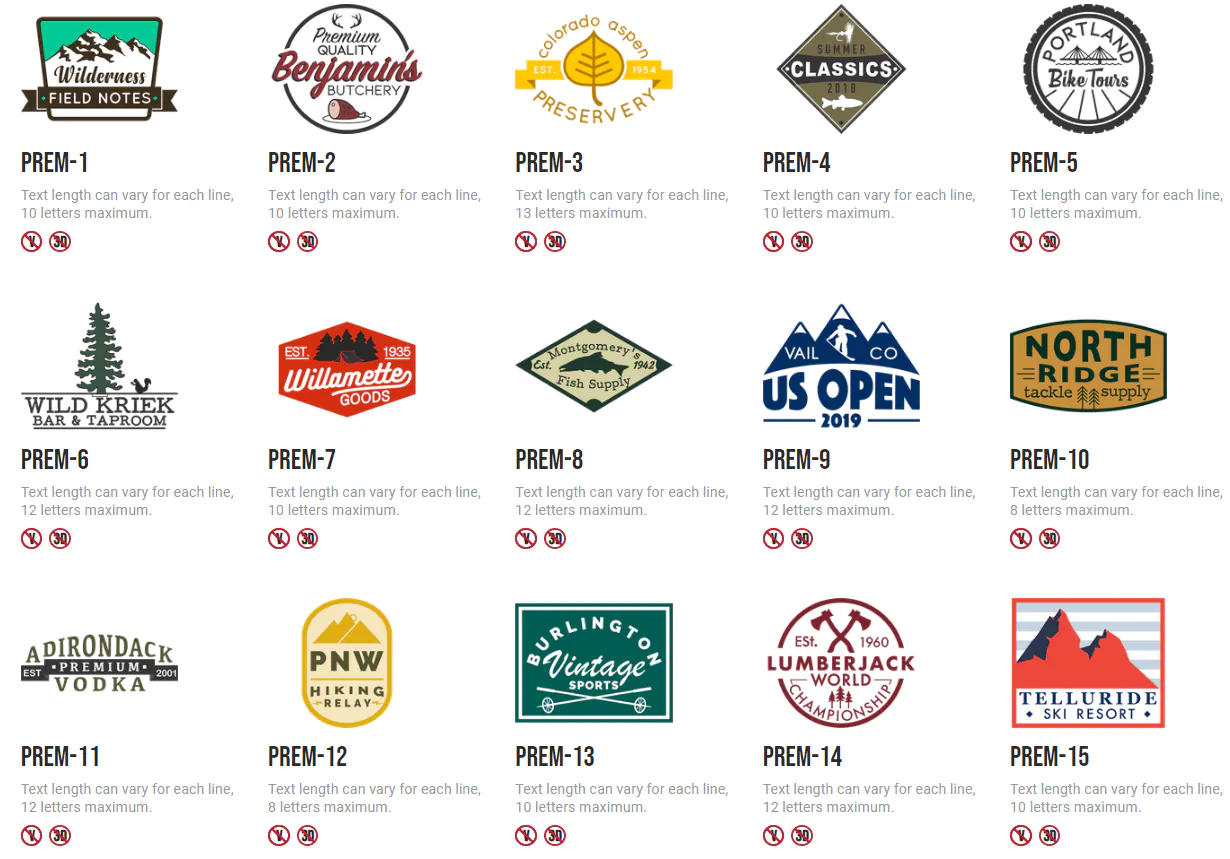1230x859 pixels.
Task: Click the no-3D icon under PREM-1
Action: tap(60, 241)
